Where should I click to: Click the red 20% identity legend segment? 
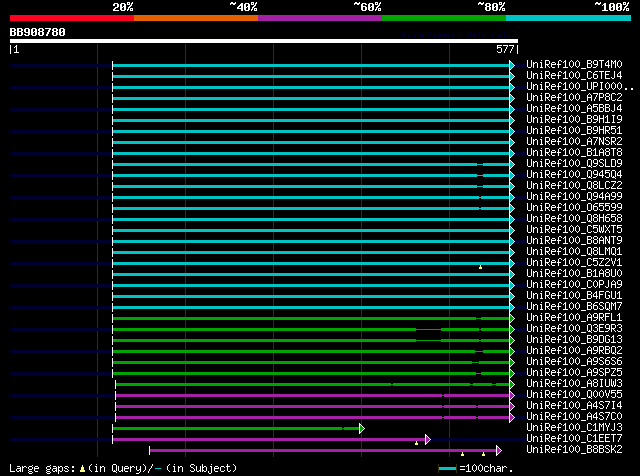72,18
